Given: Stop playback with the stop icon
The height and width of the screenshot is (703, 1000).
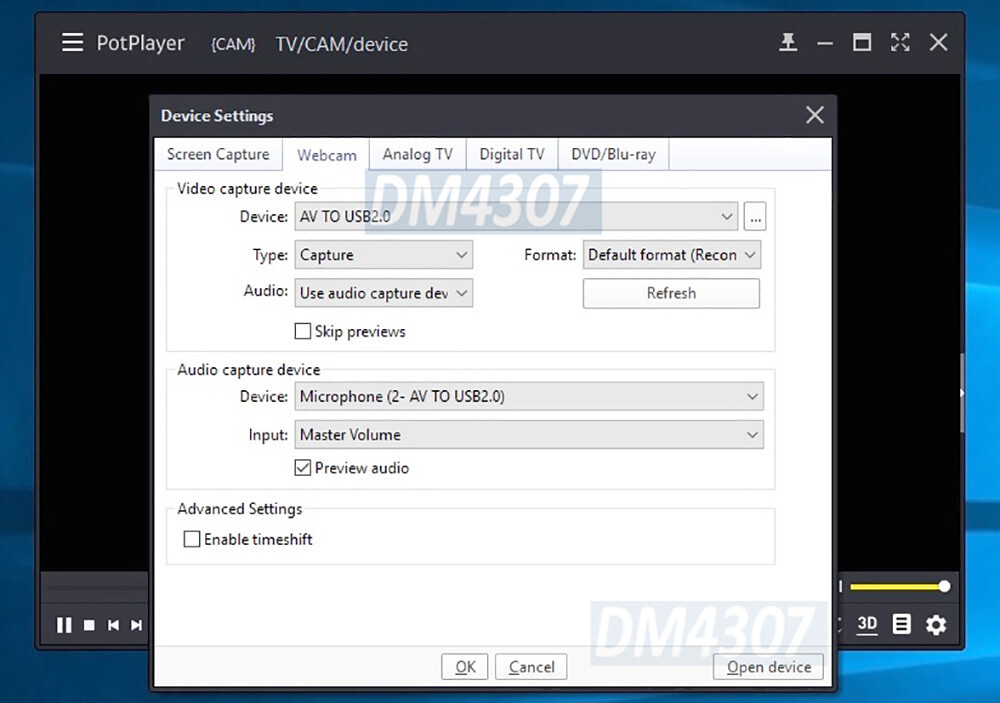Looking at the screenshot, I should pyautogui.click(x=88, y=624).
